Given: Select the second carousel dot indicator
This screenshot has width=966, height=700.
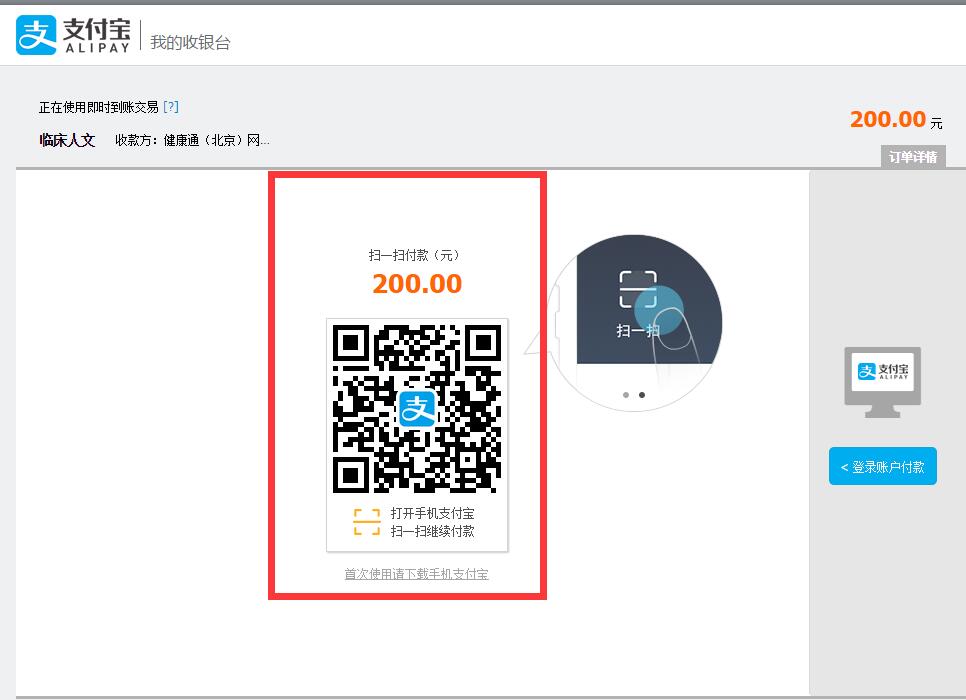Looking at the screenshot, I should point(642,395).
